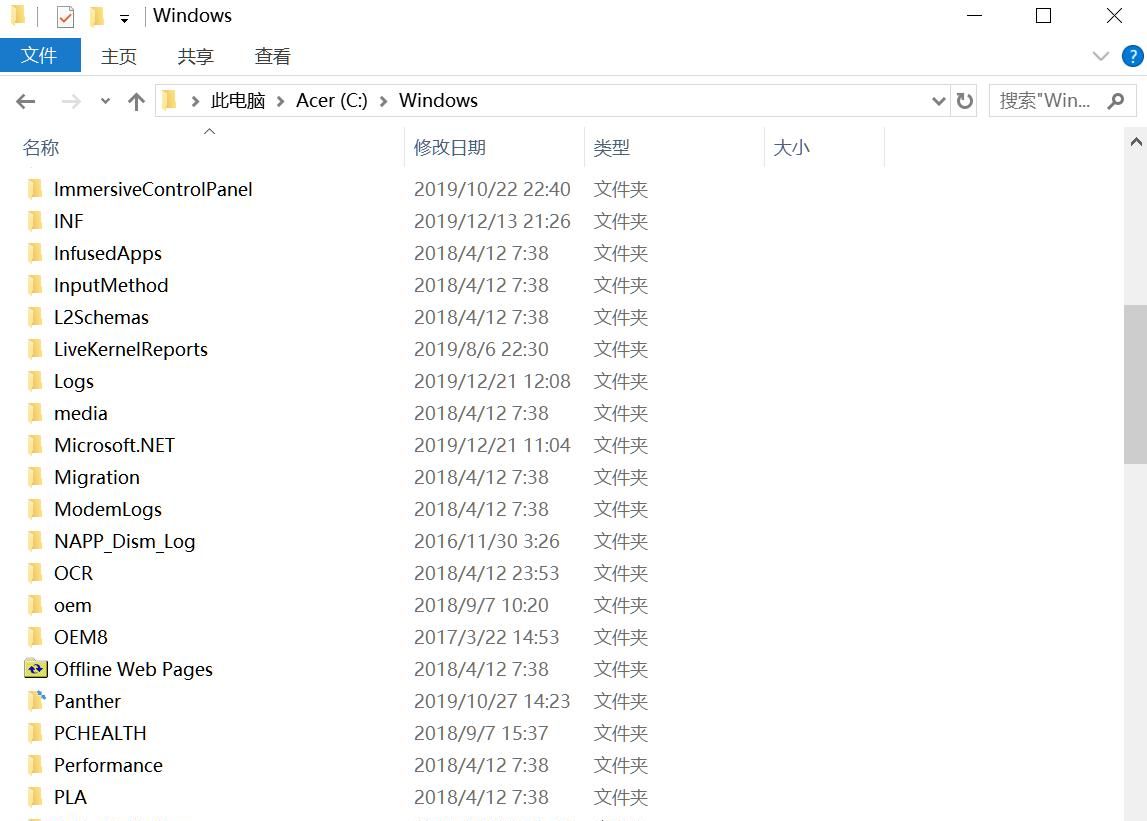The height and width of the screenshot is (821, 1147).
Task: Click the Performance folder name
Action: tap(108, 765)
